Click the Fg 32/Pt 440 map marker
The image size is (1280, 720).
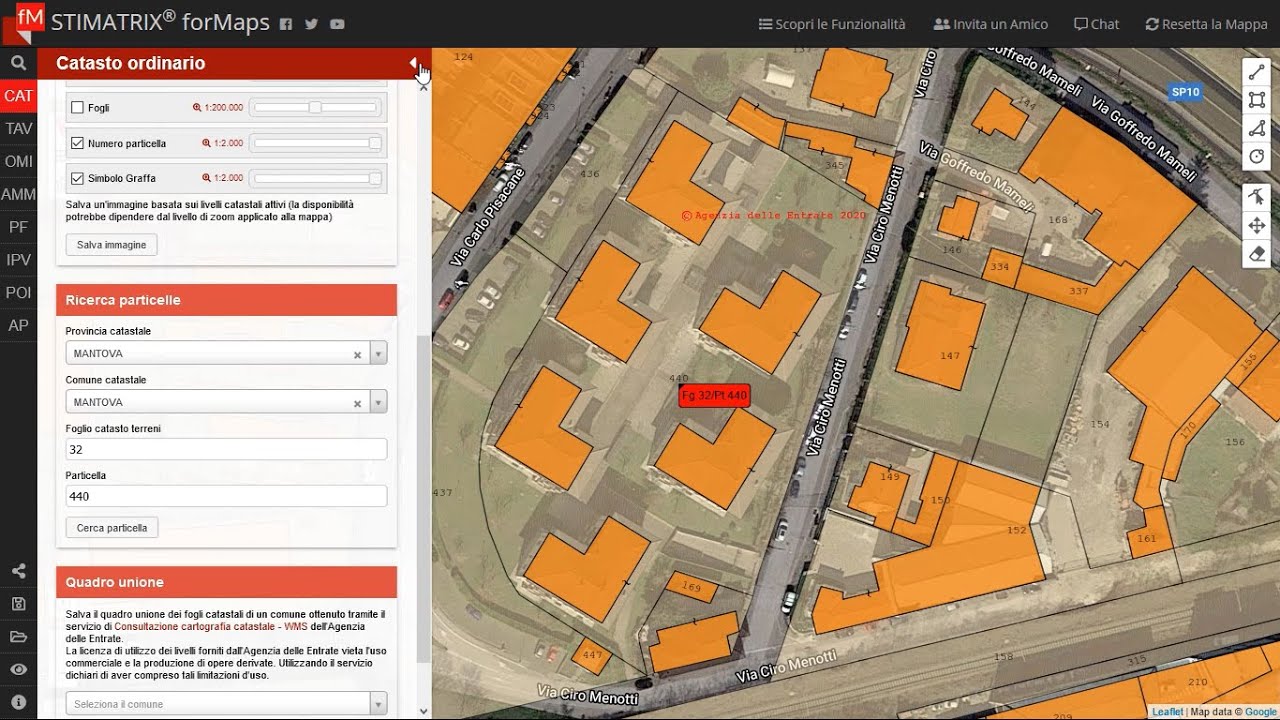(714, 396)
